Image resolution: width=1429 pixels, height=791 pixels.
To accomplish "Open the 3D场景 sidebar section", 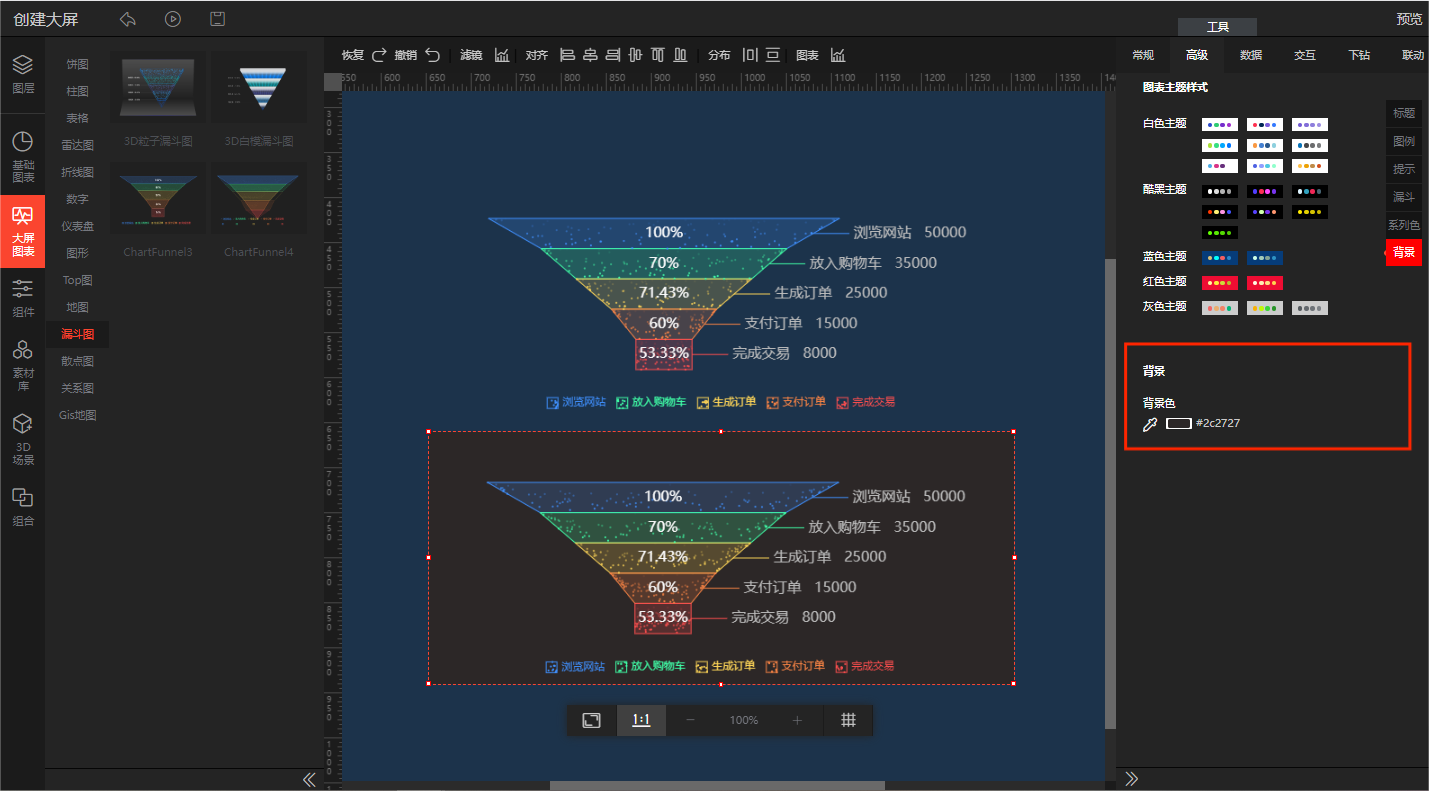I will [x=22, y=440].
